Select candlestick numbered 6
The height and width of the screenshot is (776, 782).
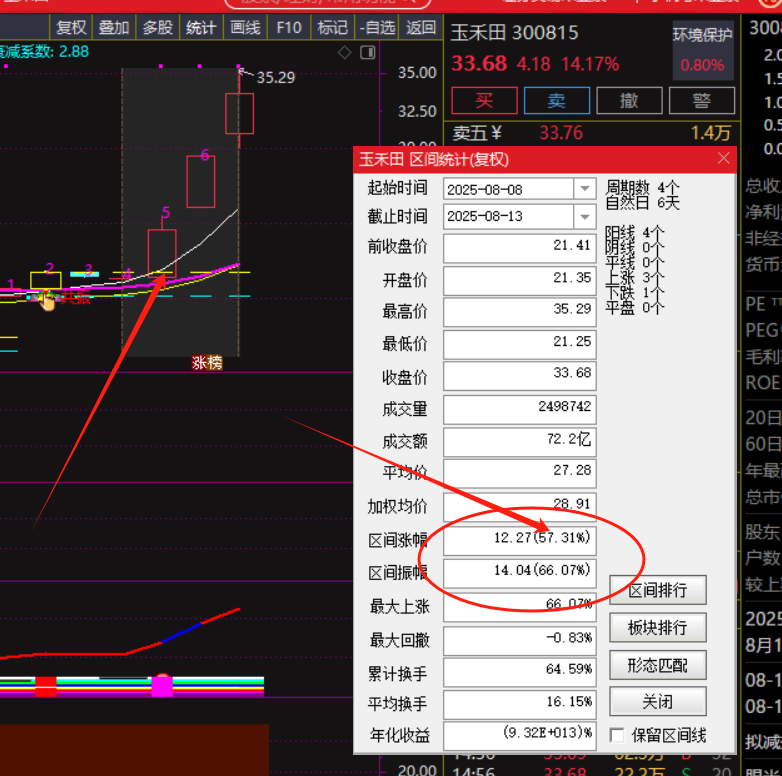[200, 182]
